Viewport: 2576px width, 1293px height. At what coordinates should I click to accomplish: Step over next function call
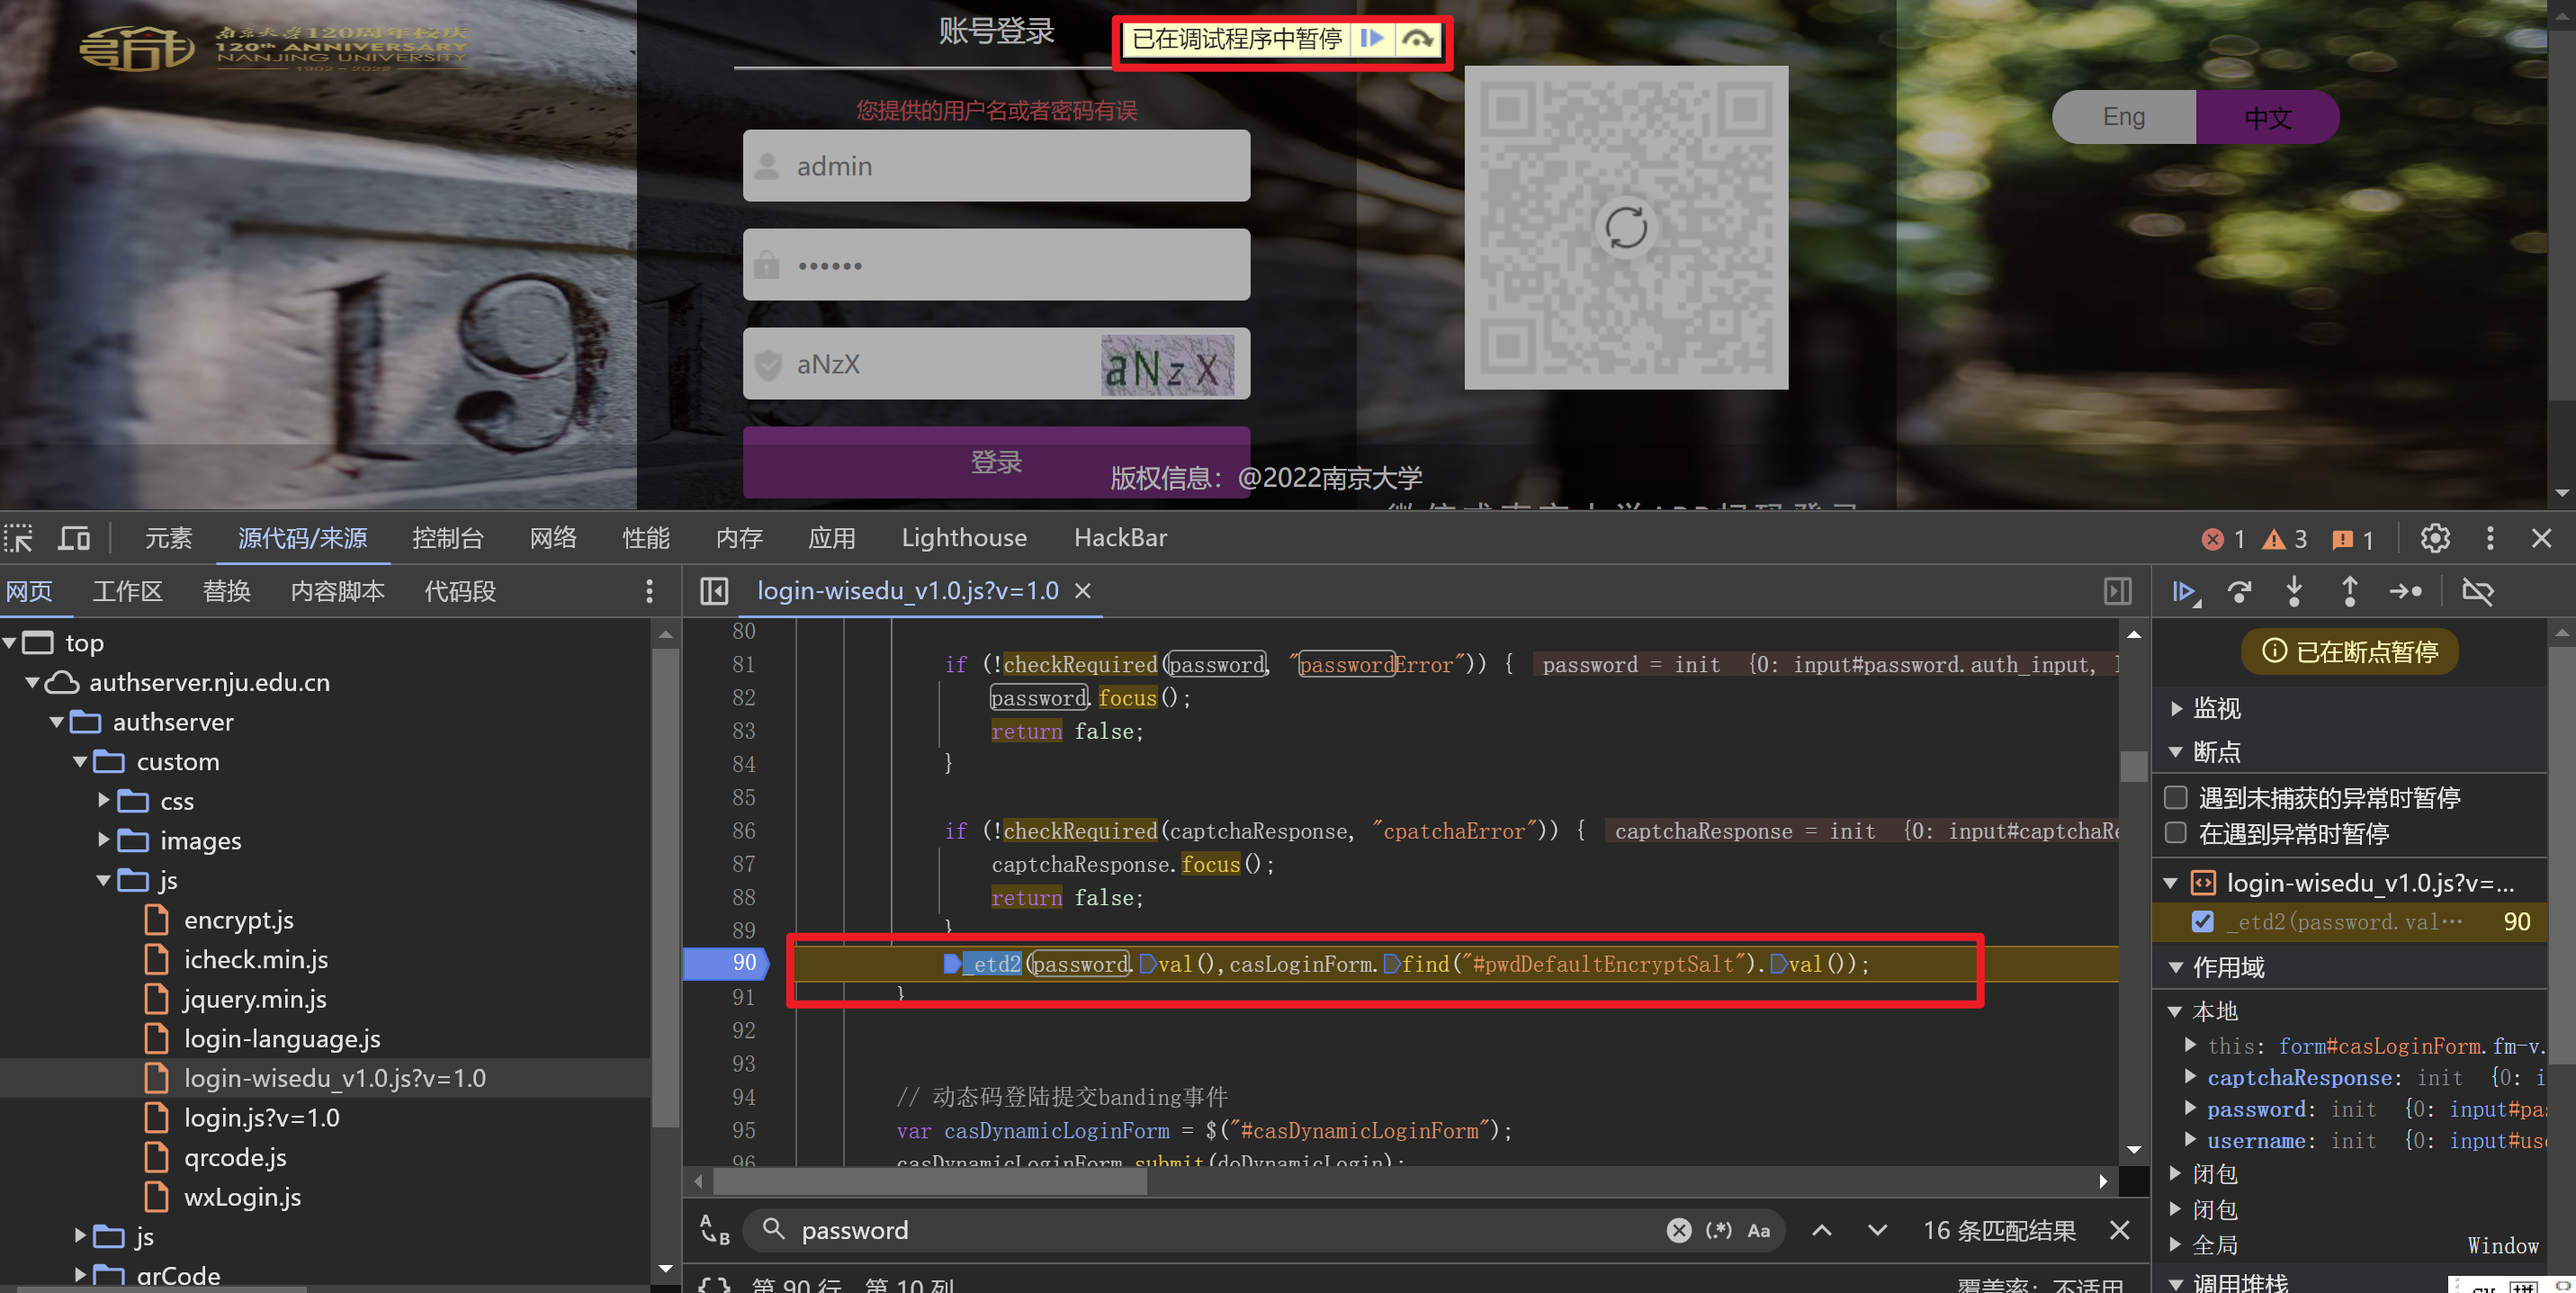tap(2239, 591)
